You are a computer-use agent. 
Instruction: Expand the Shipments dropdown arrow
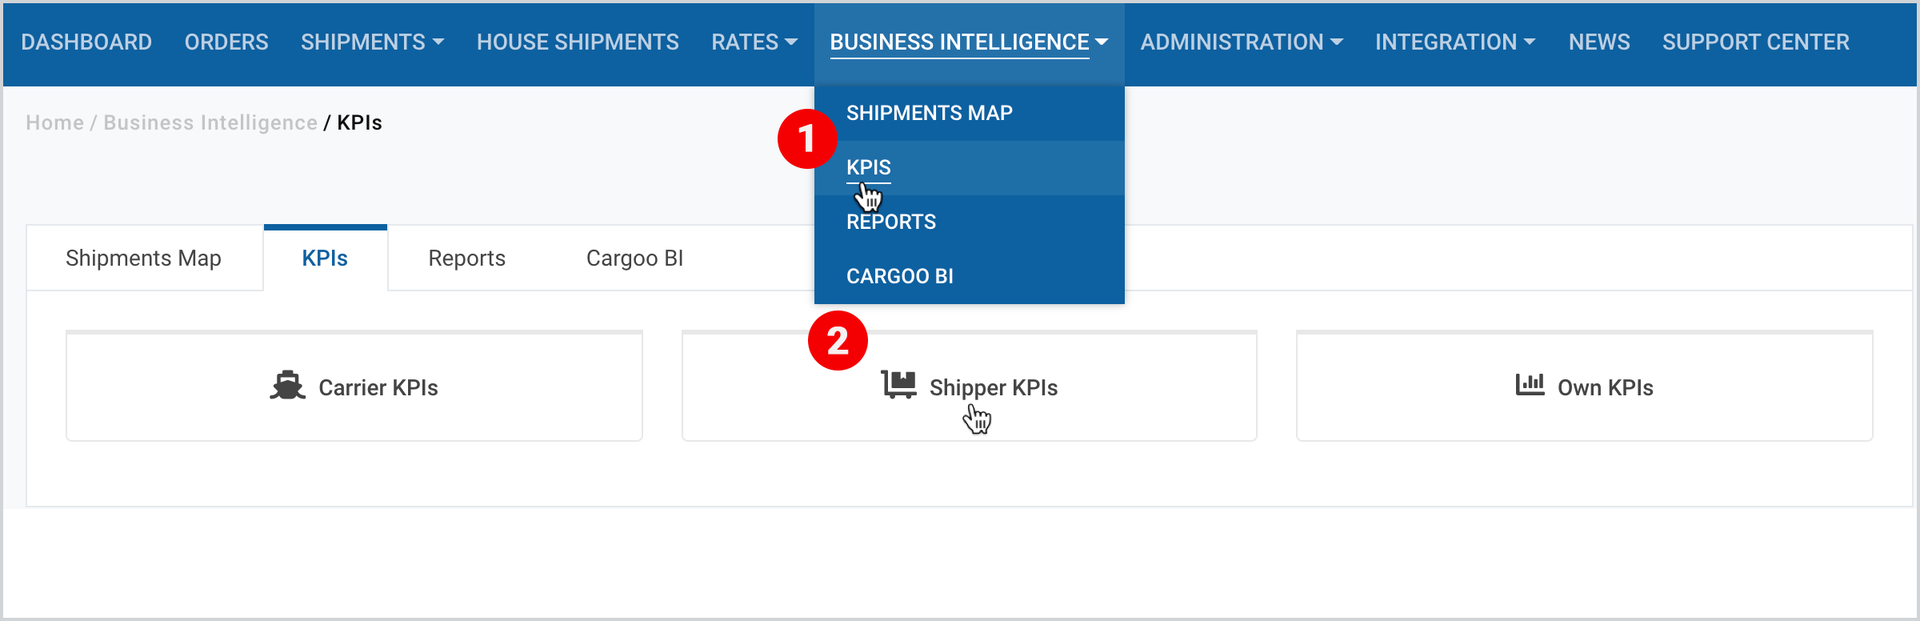coord(438,42)
